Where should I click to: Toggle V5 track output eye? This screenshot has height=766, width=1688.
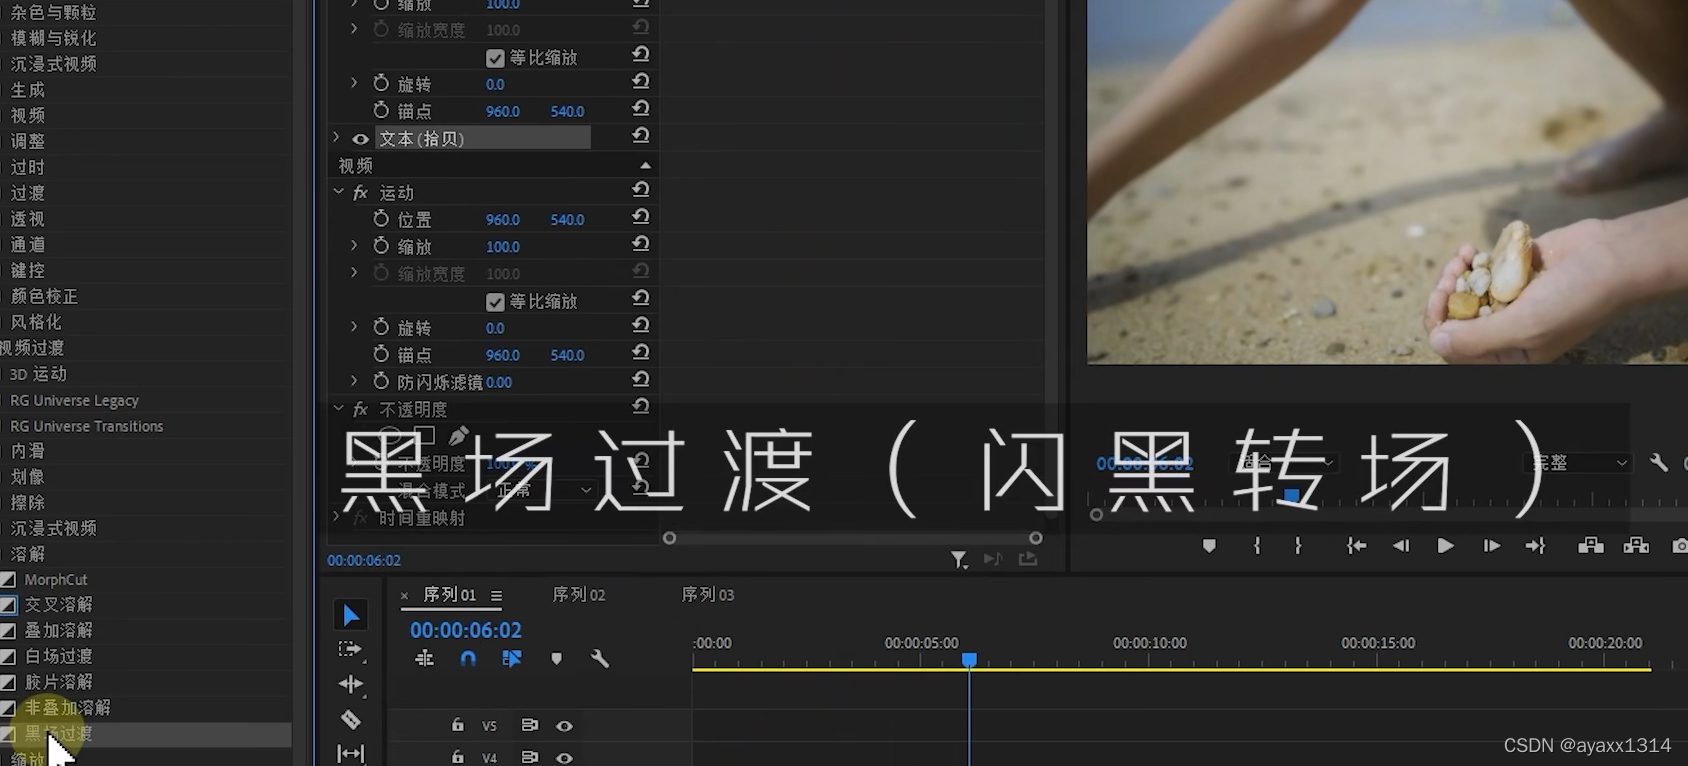(x=564, y=726)
